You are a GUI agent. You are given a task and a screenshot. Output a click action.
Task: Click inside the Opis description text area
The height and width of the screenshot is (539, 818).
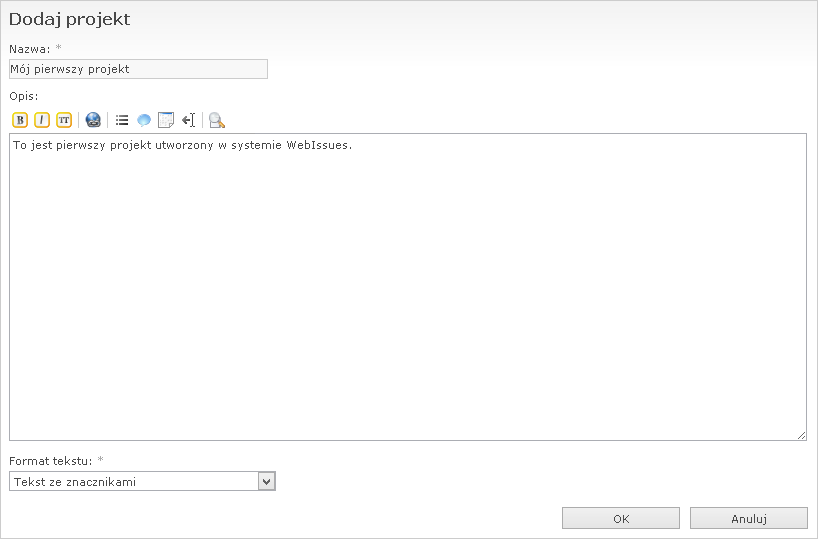407,290
